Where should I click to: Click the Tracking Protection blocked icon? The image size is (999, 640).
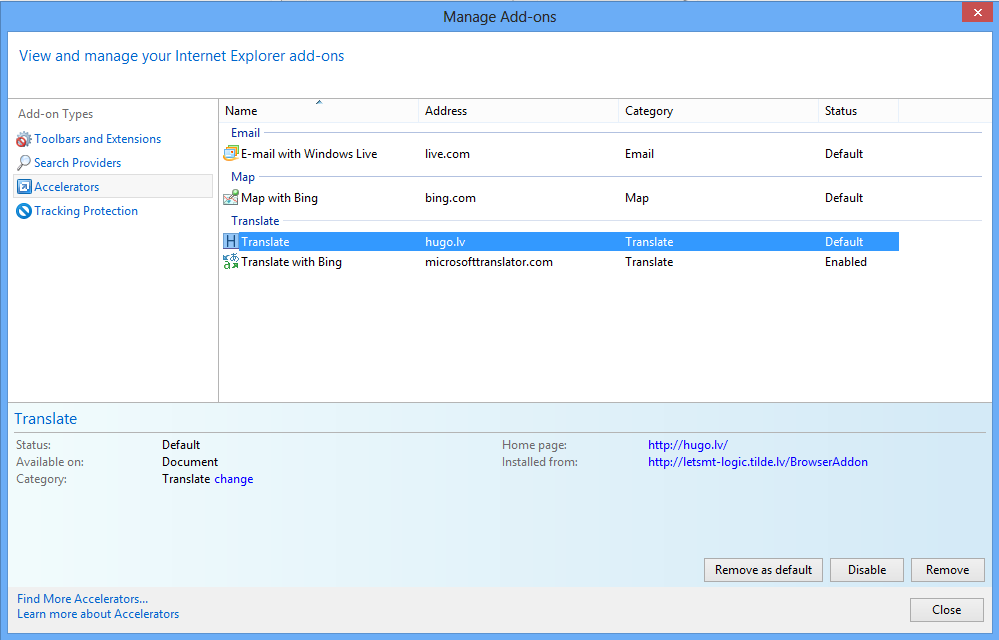point(24,211)
